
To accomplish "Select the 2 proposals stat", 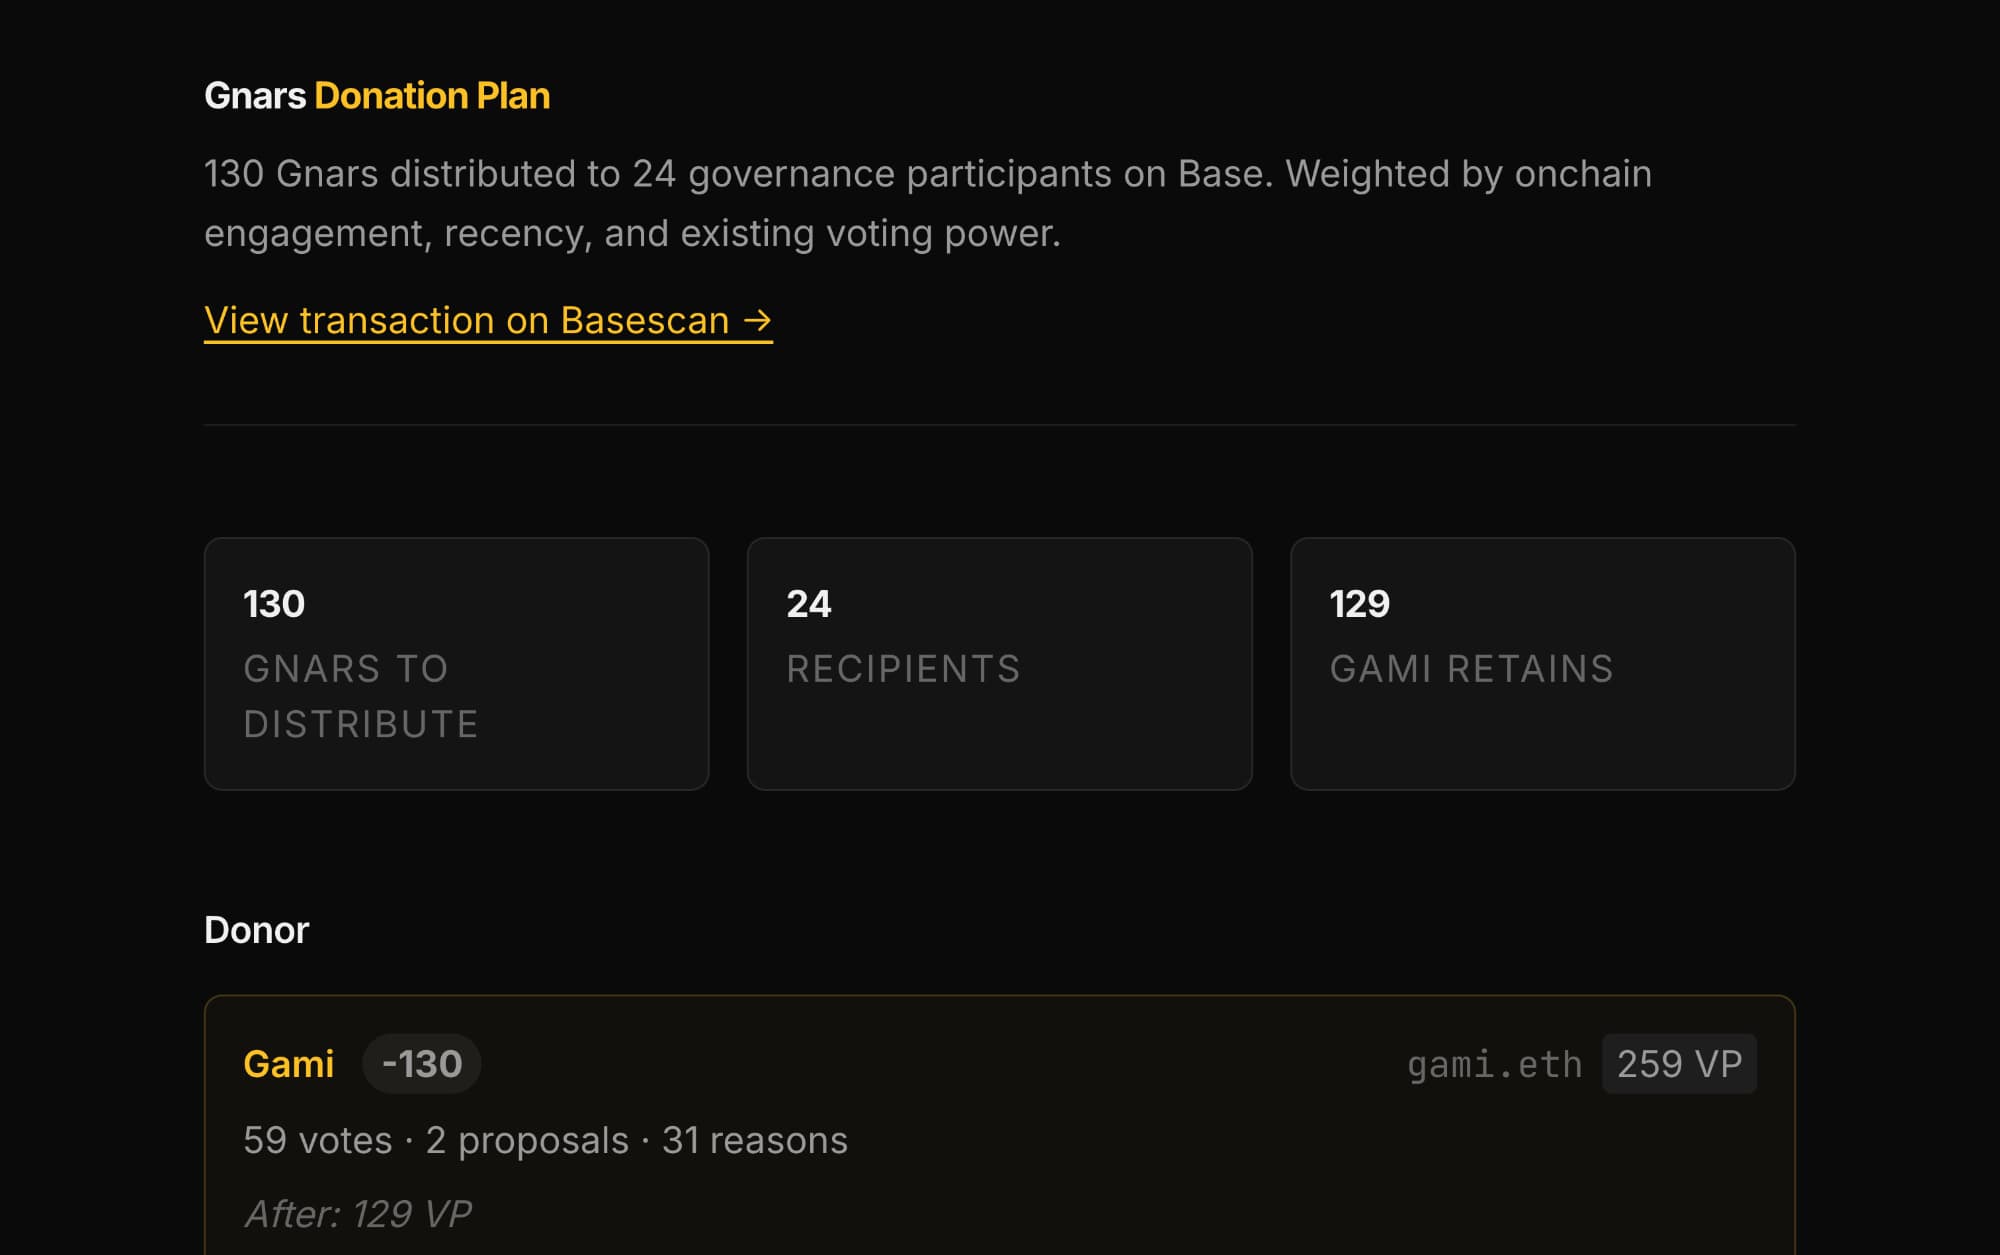I will (x=527, y=1141).
